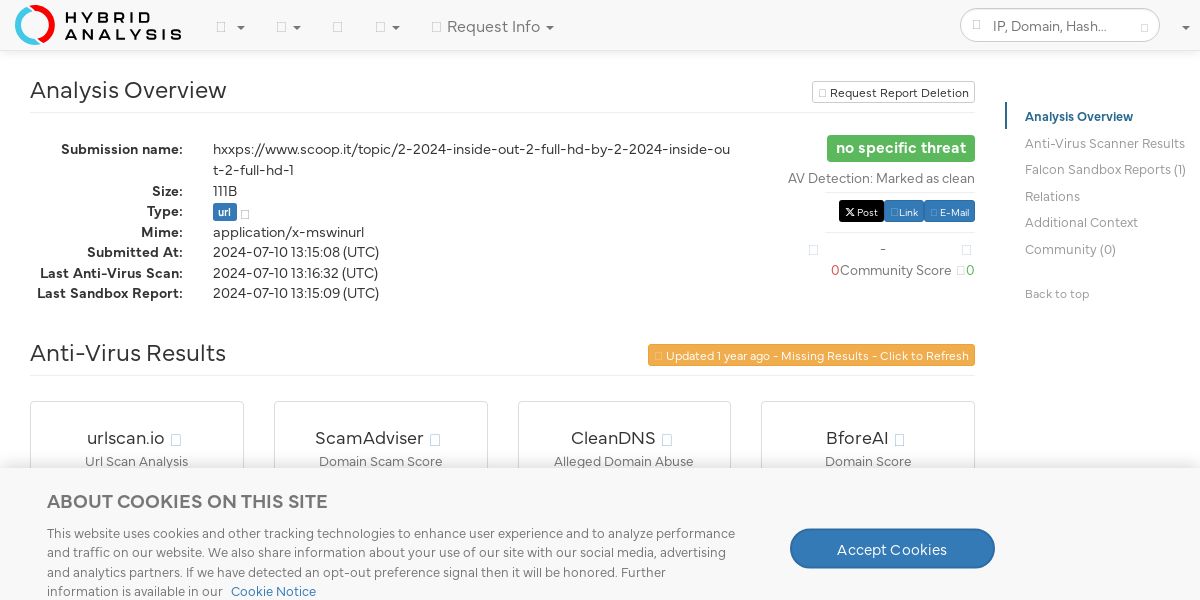Screen dimensions: 1200x600
Task: Select Falcon Sandbox Reports in sidebar
Action: pos(1104,170)
